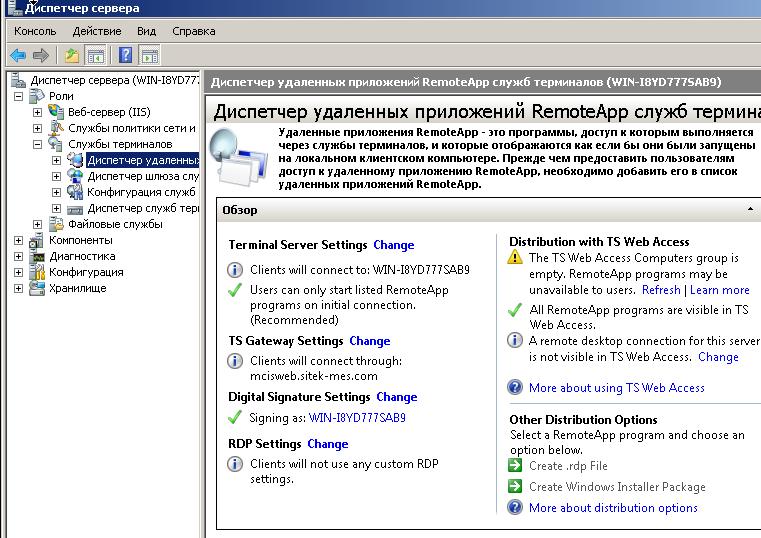Click the Веб-сервер (IIS) role icon
Image resolution: width=761 pixels, height=538 pixels.
[56, 112]
